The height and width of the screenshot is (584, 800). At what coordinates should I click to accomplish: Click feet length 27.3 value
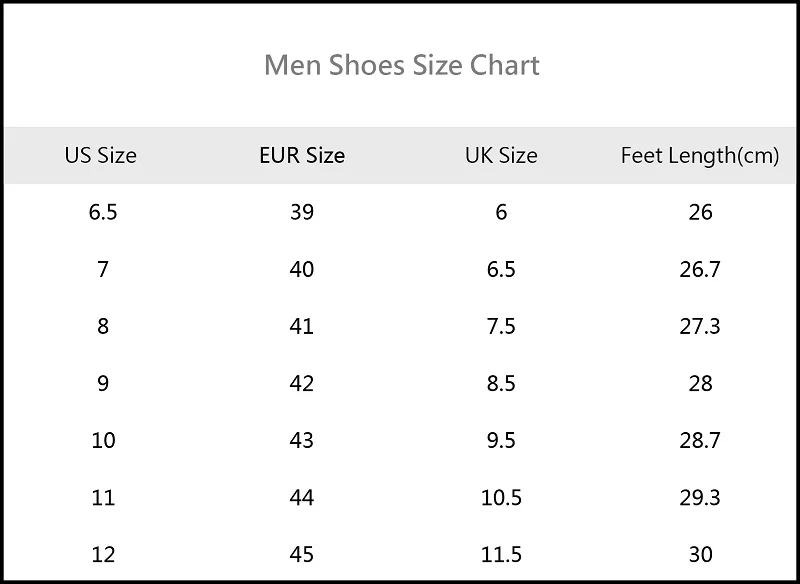point(700,326)
